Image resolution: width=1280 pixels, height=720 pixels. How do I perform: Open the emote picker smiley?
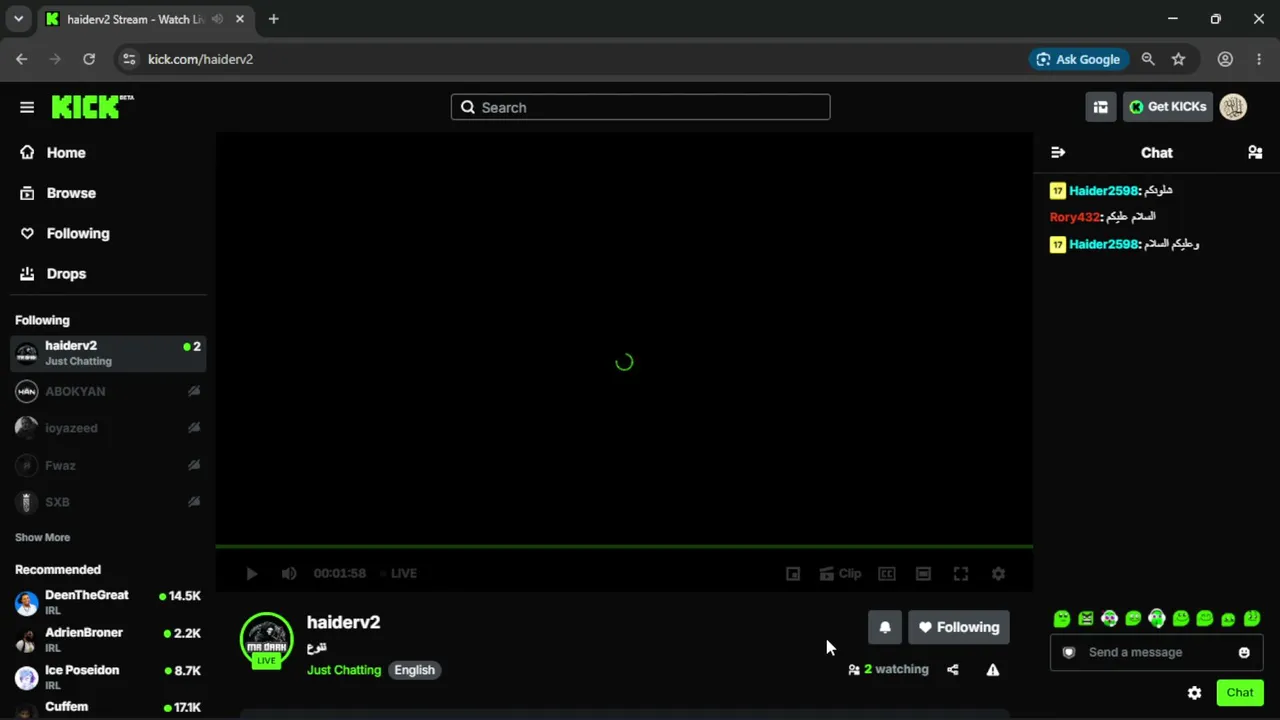(x=1244, y=652)
